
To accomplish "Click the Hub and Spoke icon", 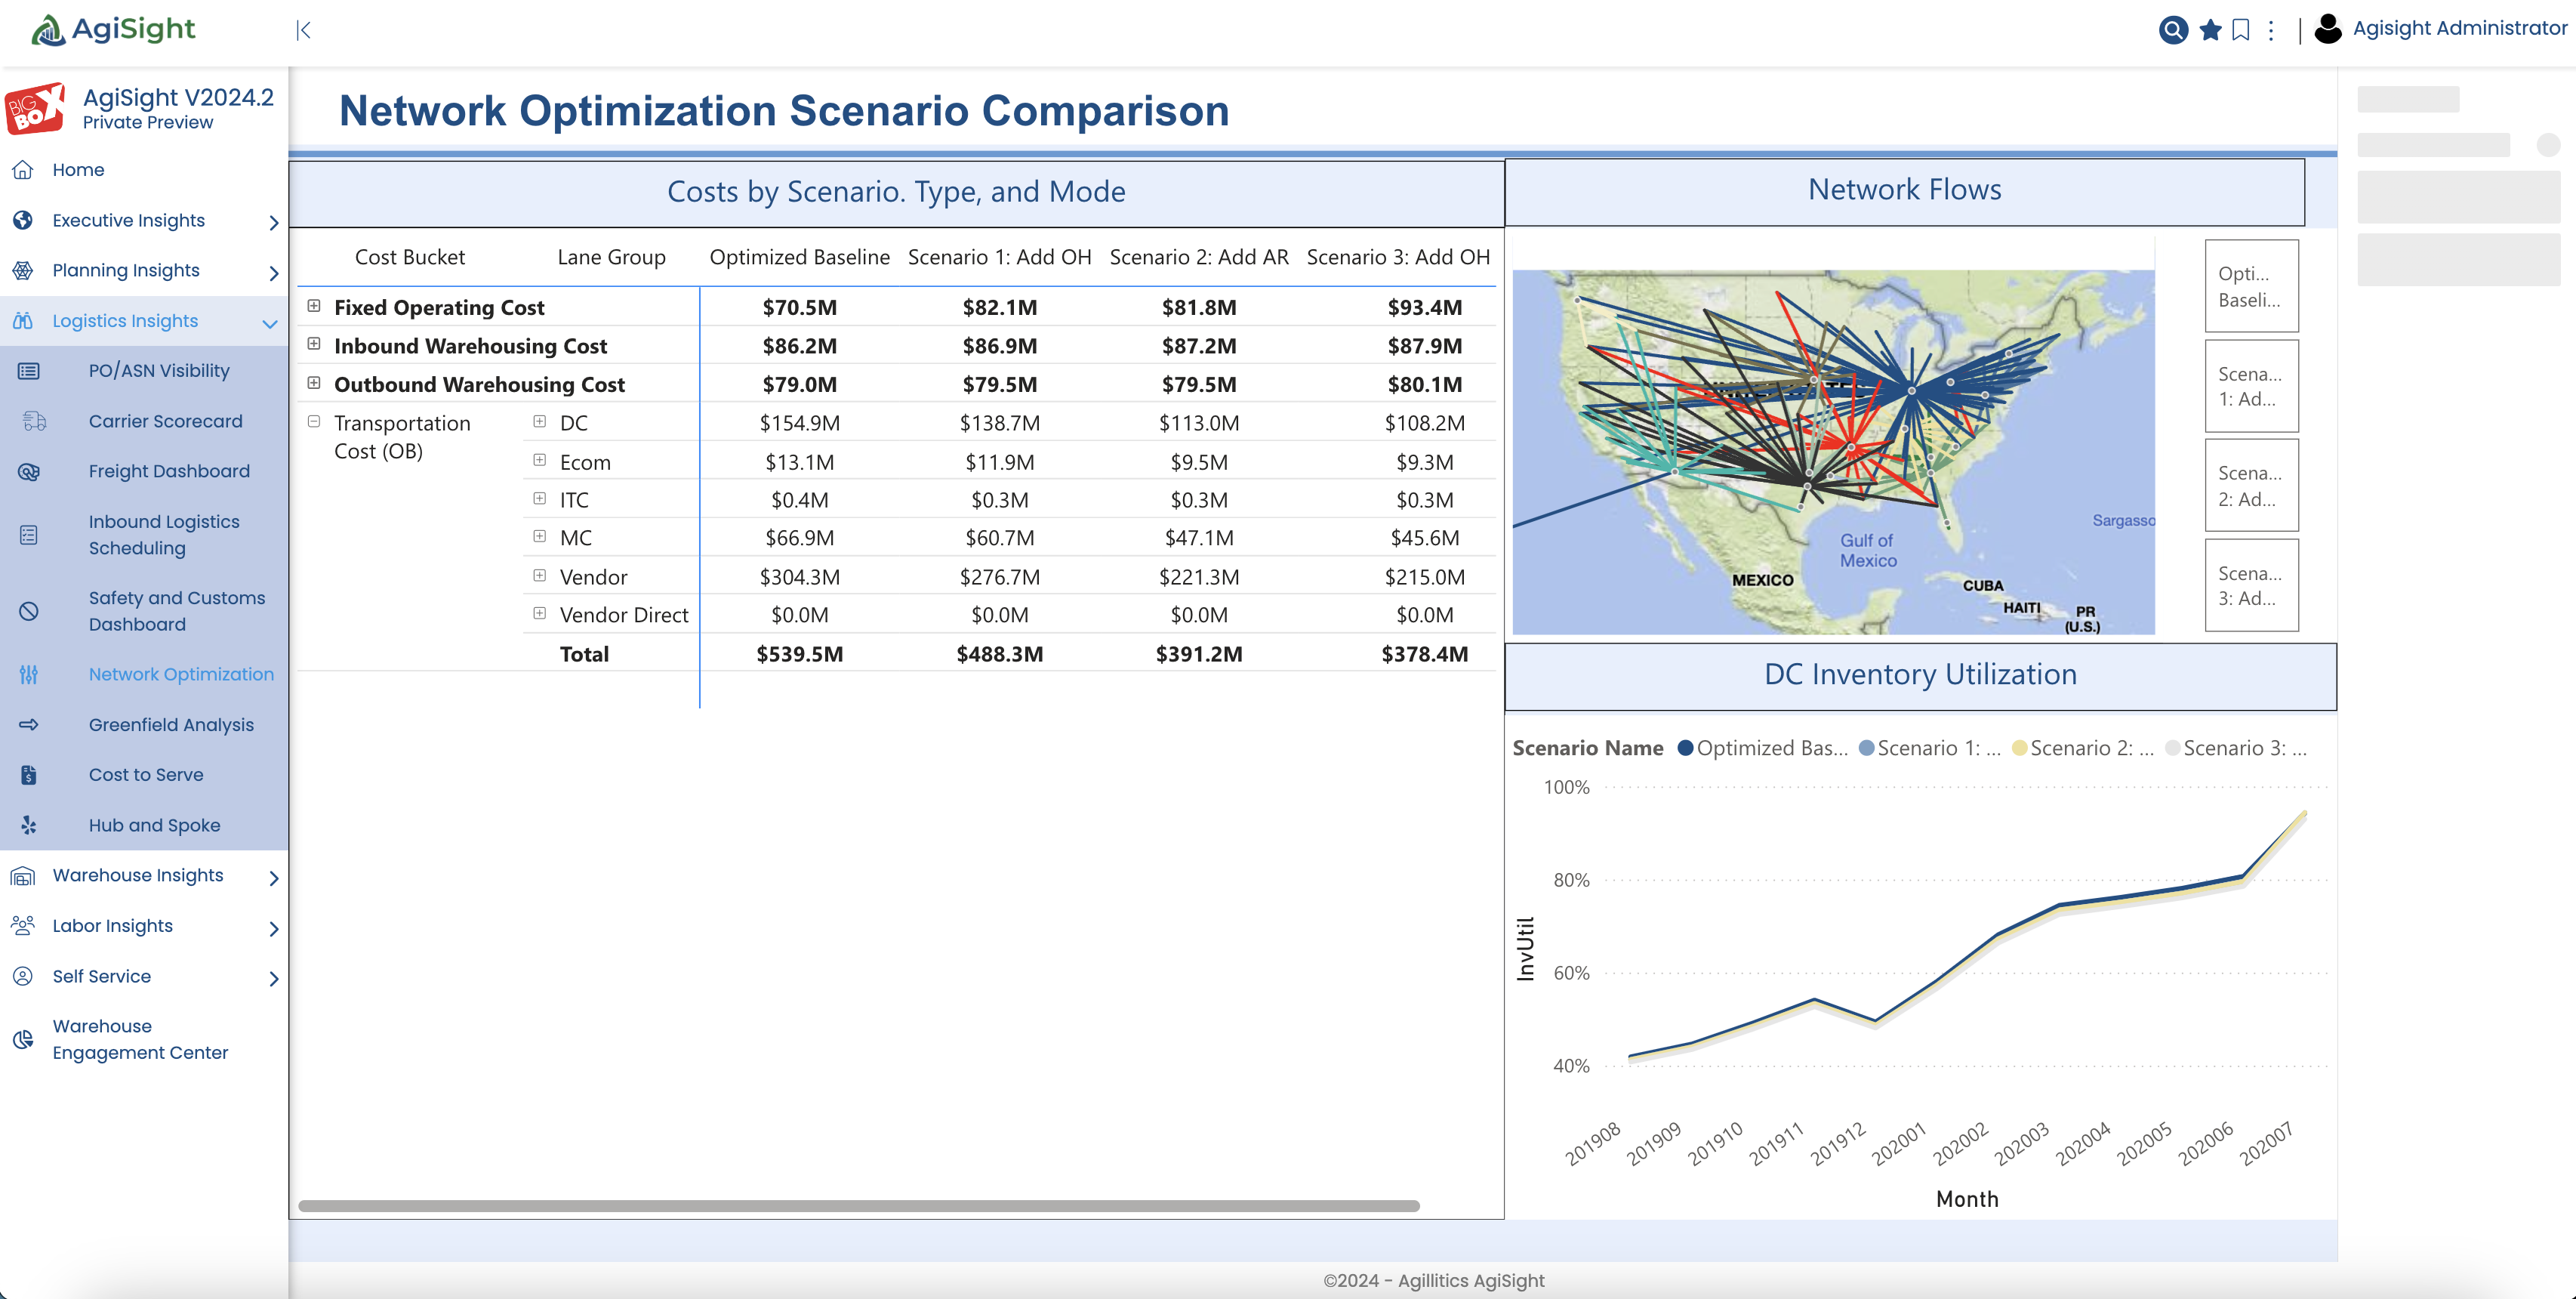I will click(29, 825).
